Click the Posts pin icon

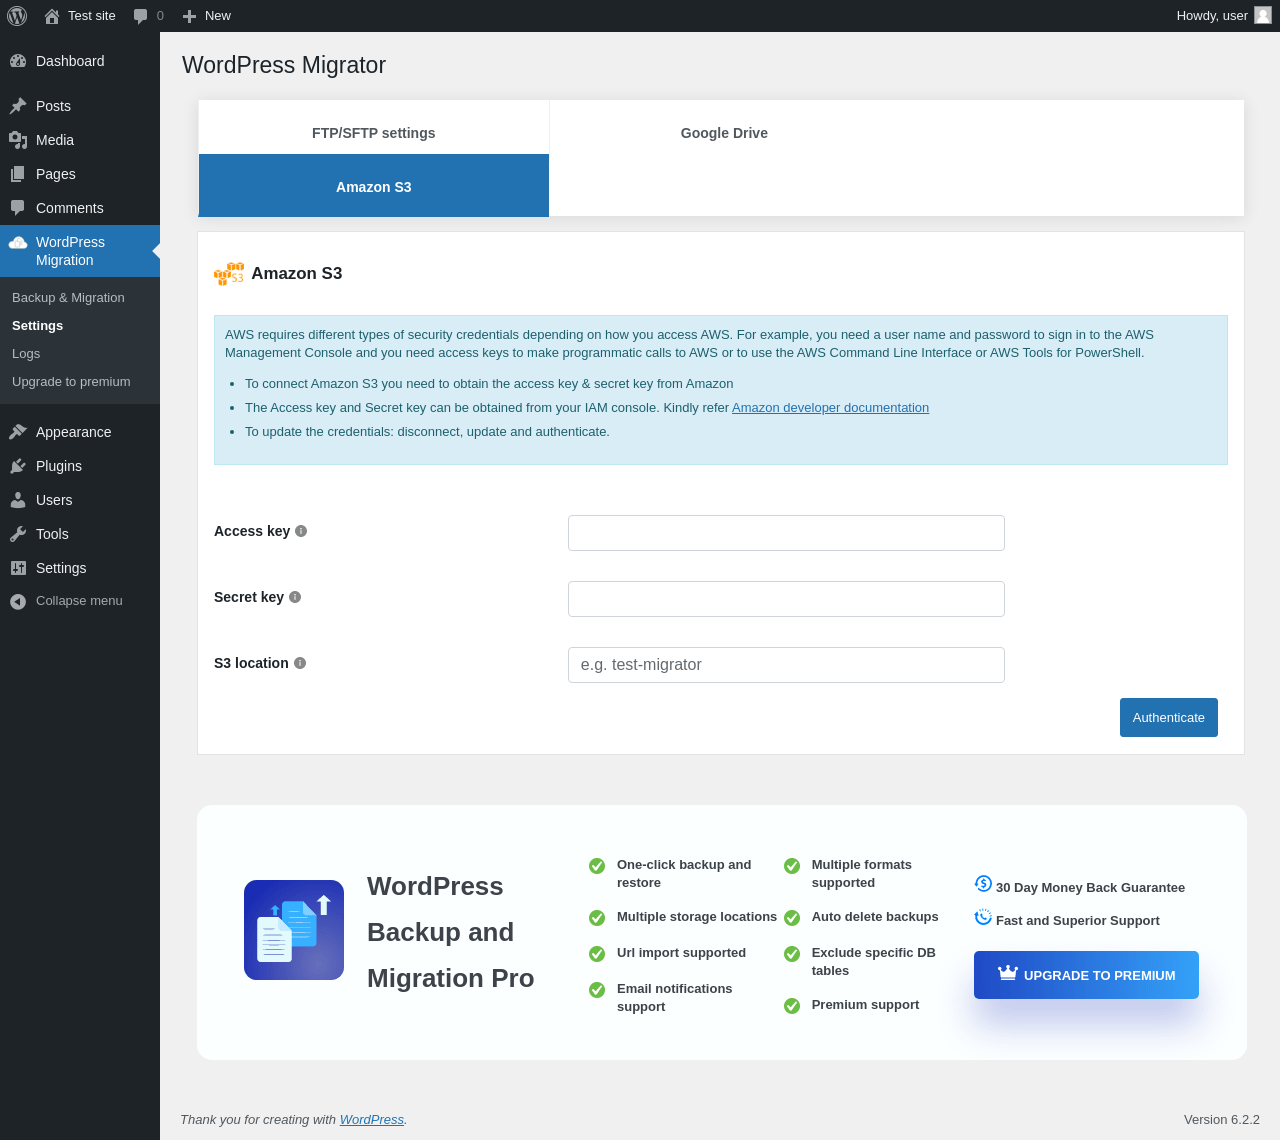(x=18, y=106)
